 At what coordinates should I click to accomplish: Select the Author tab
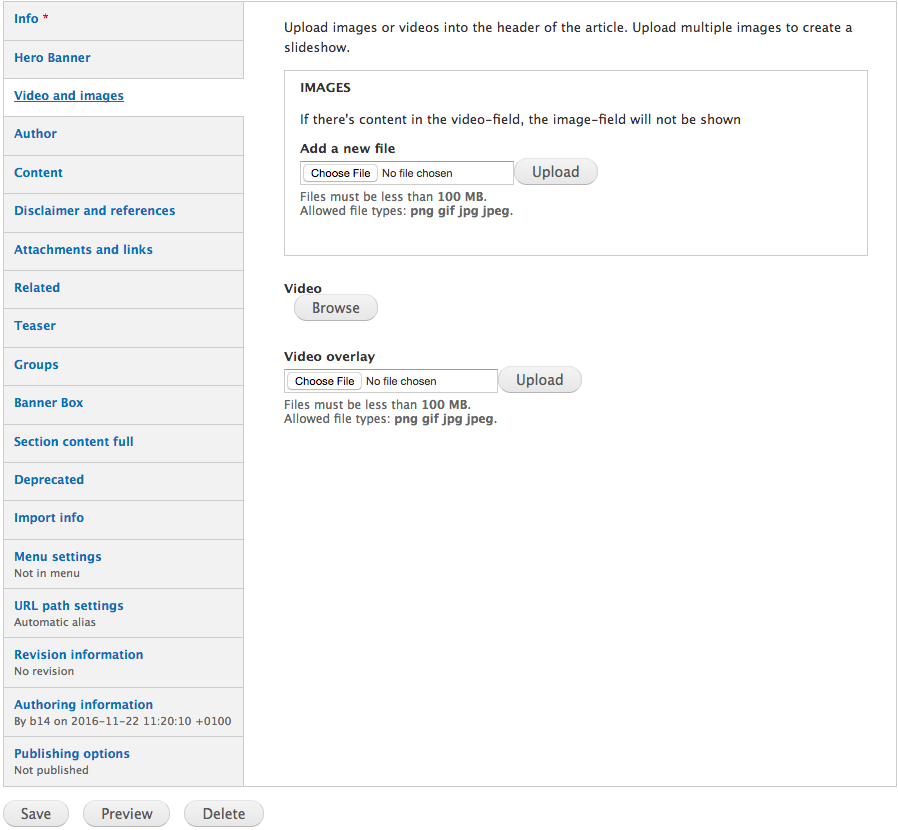click(36, 134)
